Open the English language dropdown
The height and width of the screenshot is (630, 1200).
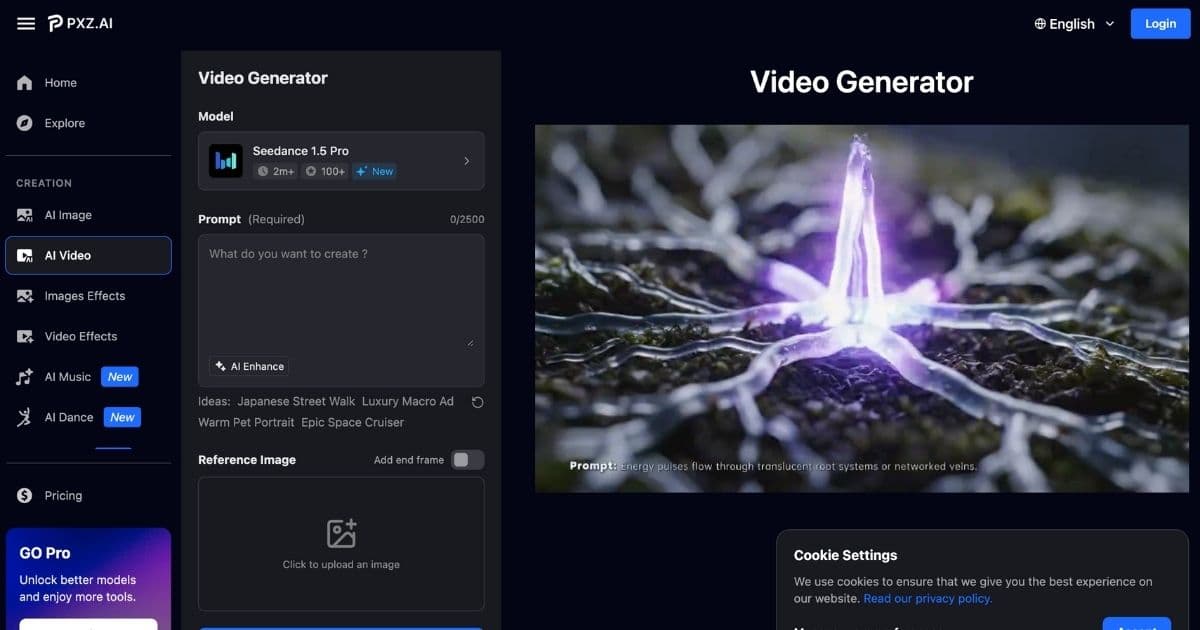1073,23
